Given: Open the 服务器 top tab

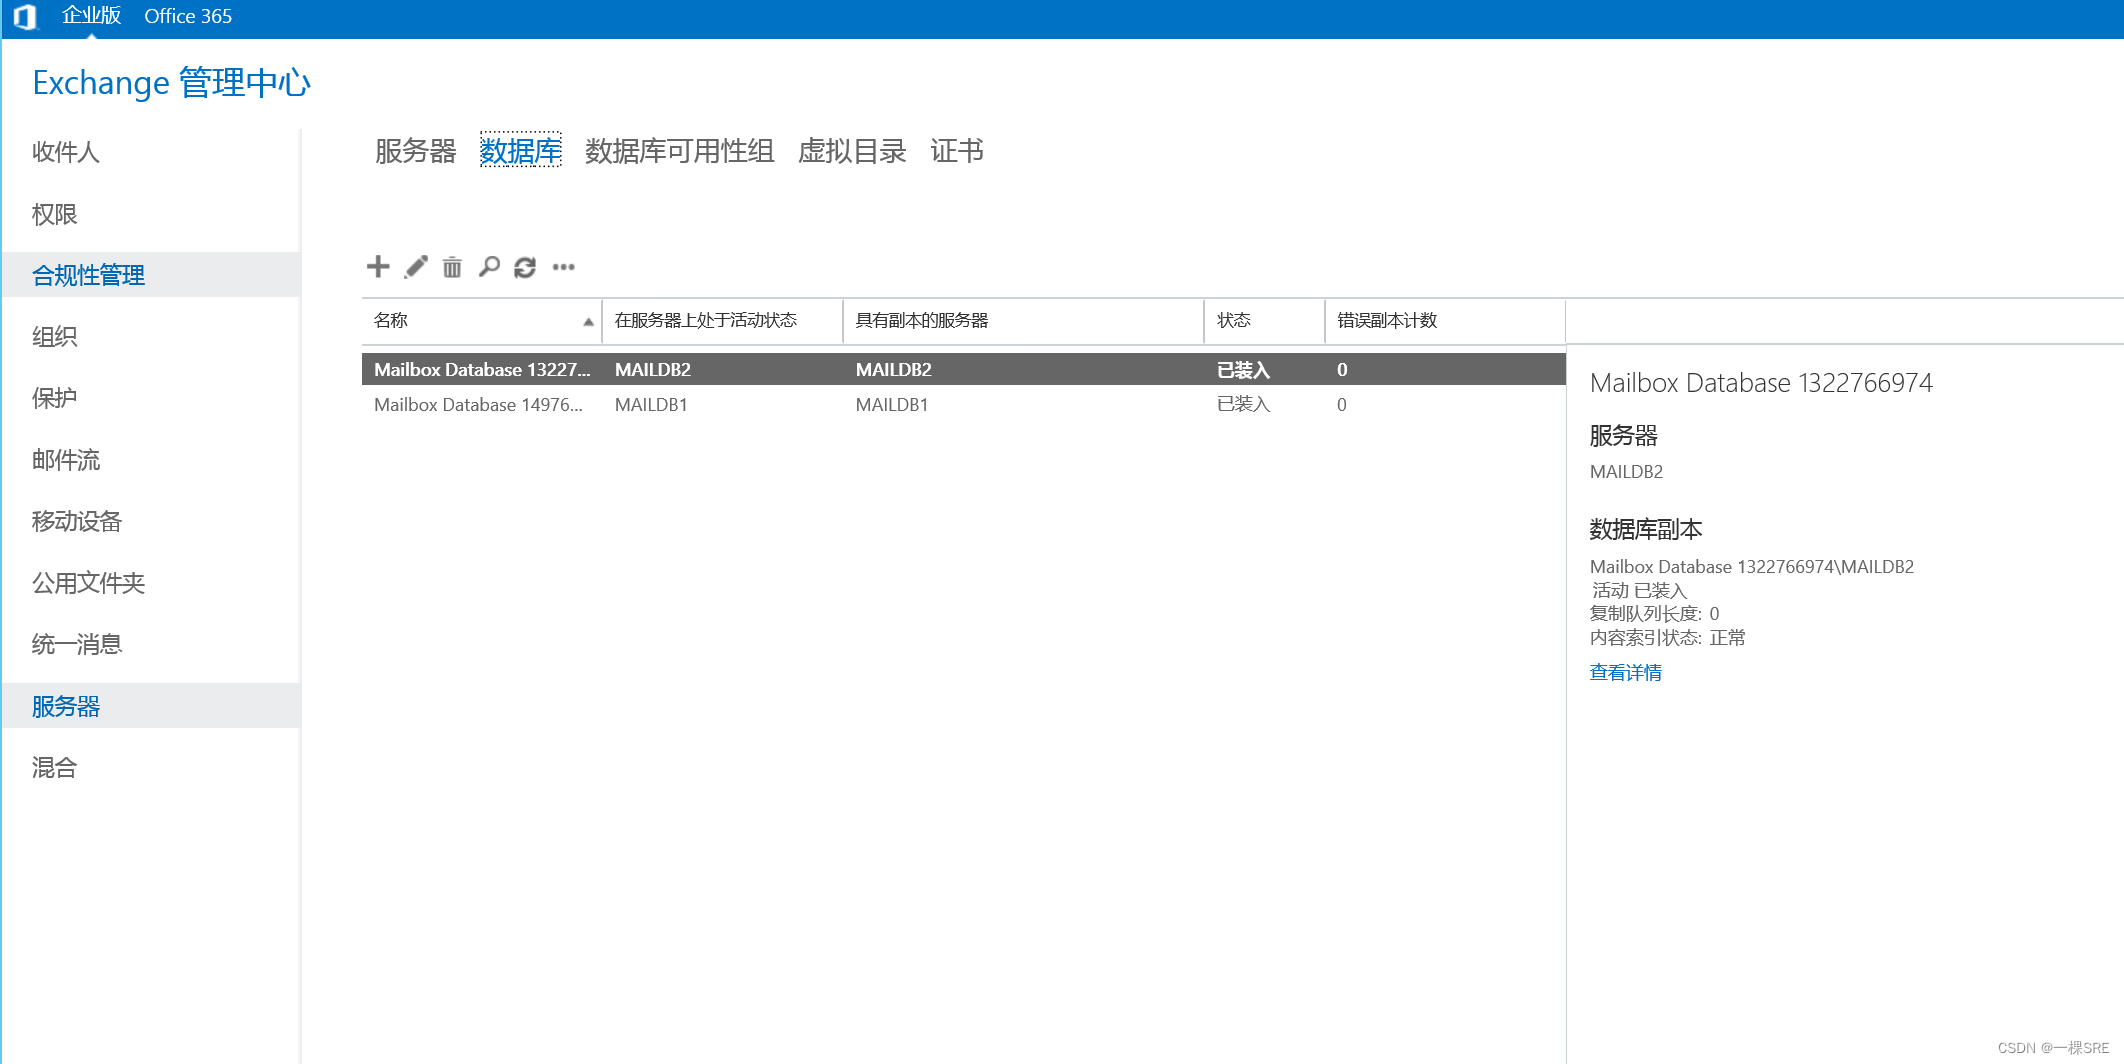Looking at the screenshot, I should [416, 151].
